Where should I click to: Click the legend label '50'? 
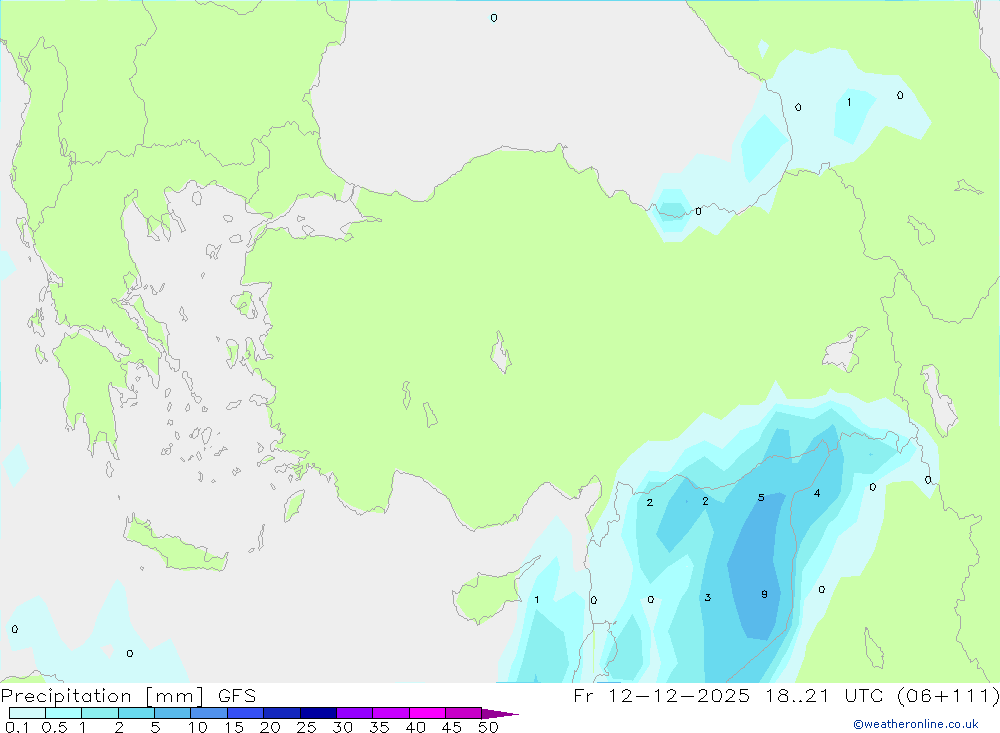coord(488,727)
